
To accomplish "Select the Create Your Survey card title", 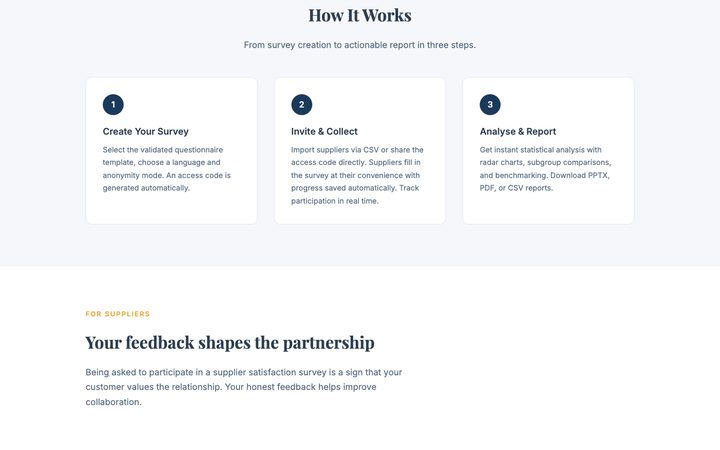I will pyautogui.click(x=146, y=132).
